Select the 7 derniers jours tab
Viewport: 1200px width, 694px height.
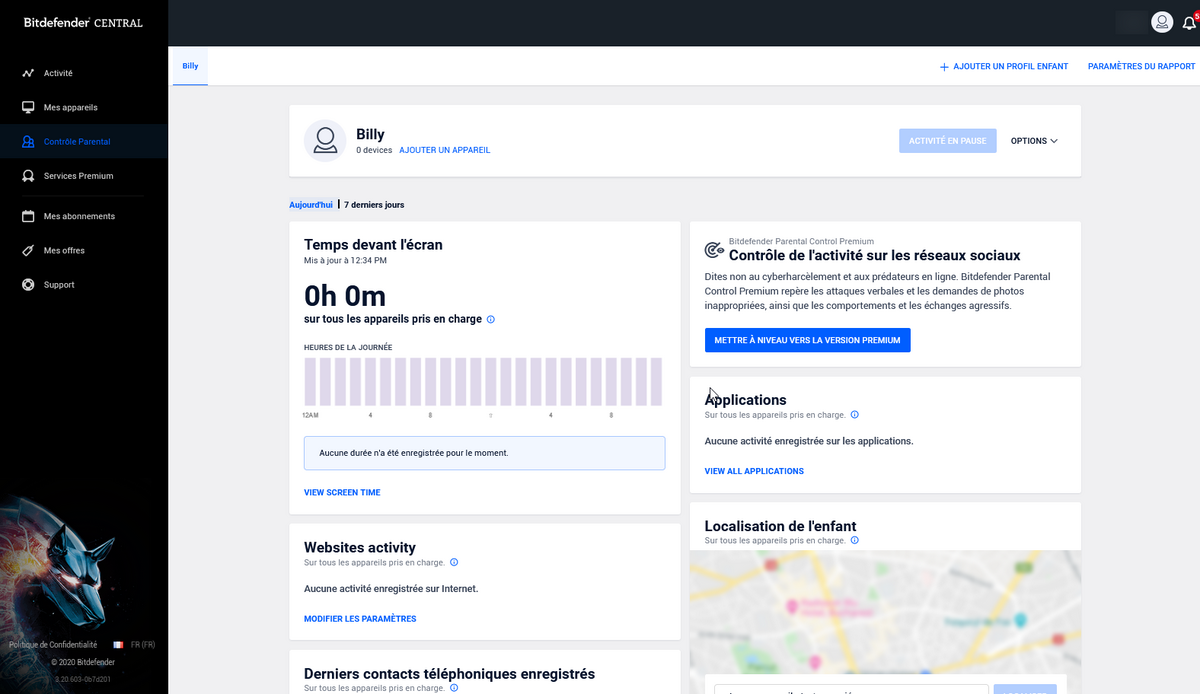374,204
